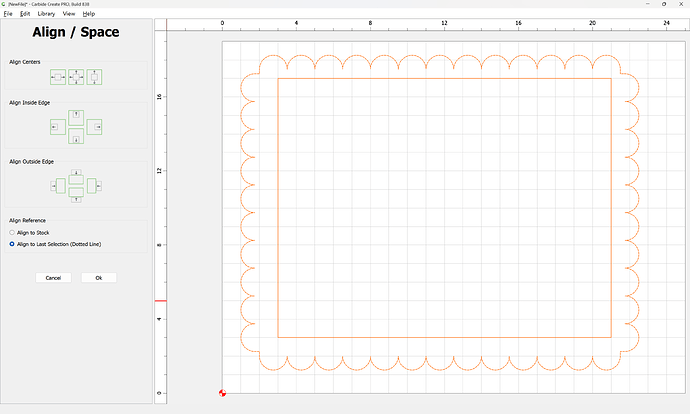Align to inside right edge icon

[95, 127]
